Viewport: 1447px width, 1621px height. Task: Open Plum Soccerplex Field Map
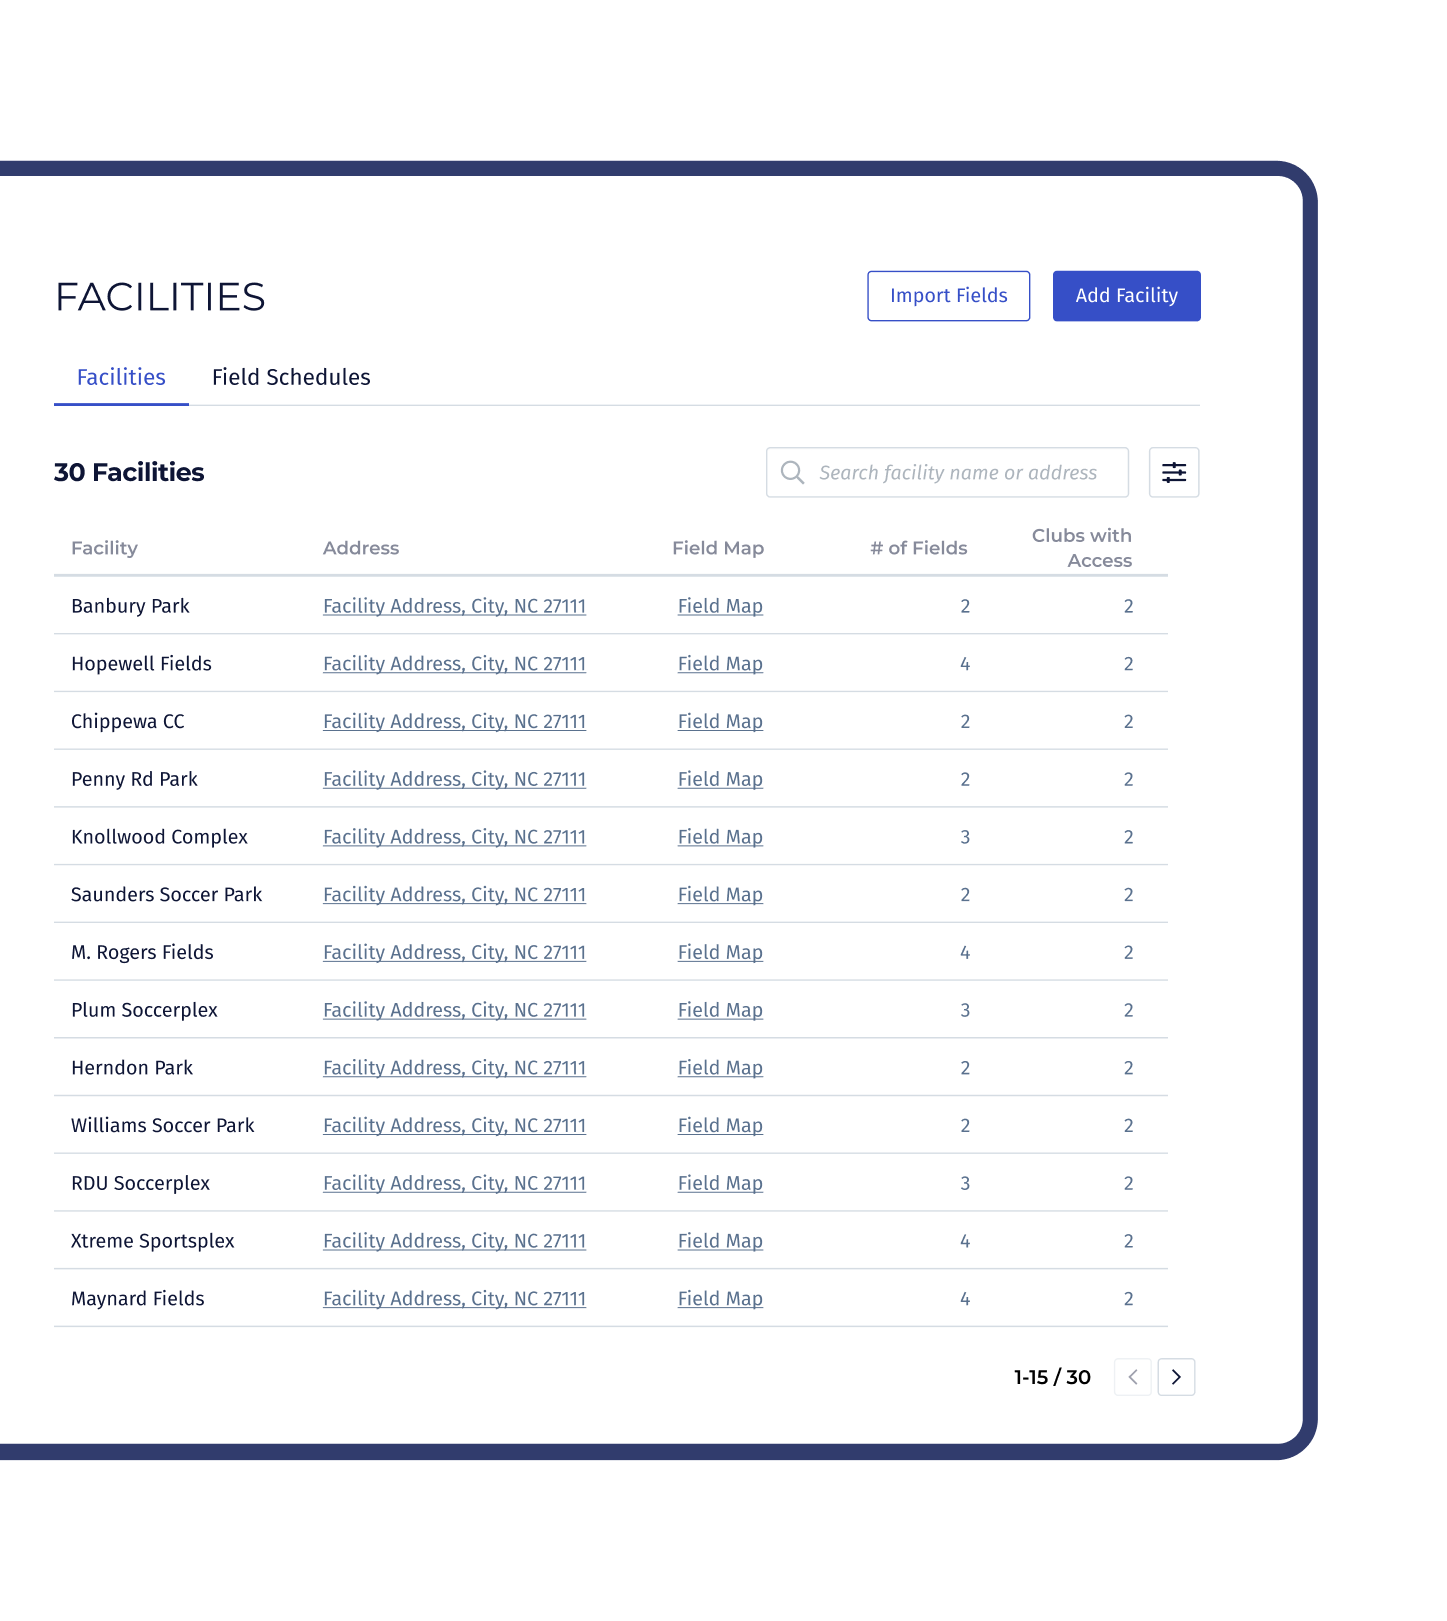pyautogui.click(x=720, y=1010)
